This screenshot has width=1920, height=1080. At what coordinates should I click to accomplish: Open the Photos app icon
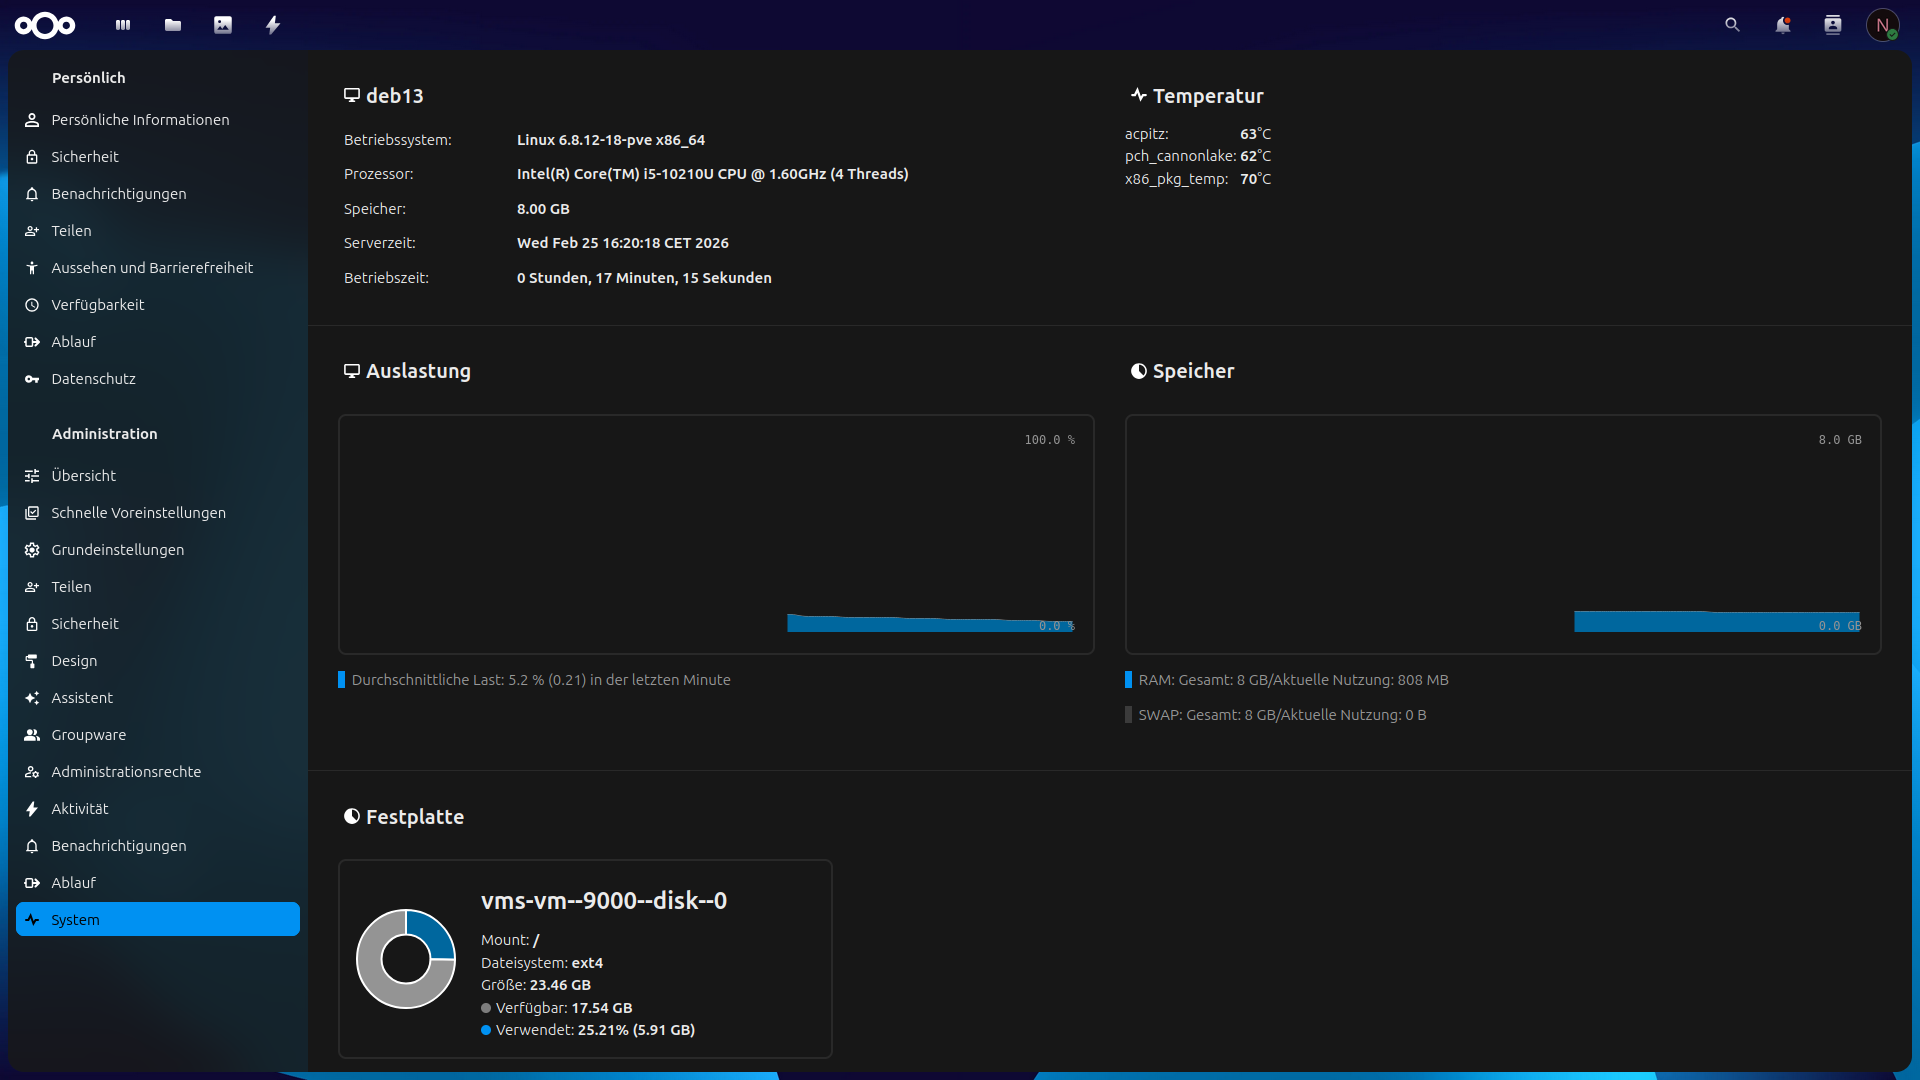[223, 25]
